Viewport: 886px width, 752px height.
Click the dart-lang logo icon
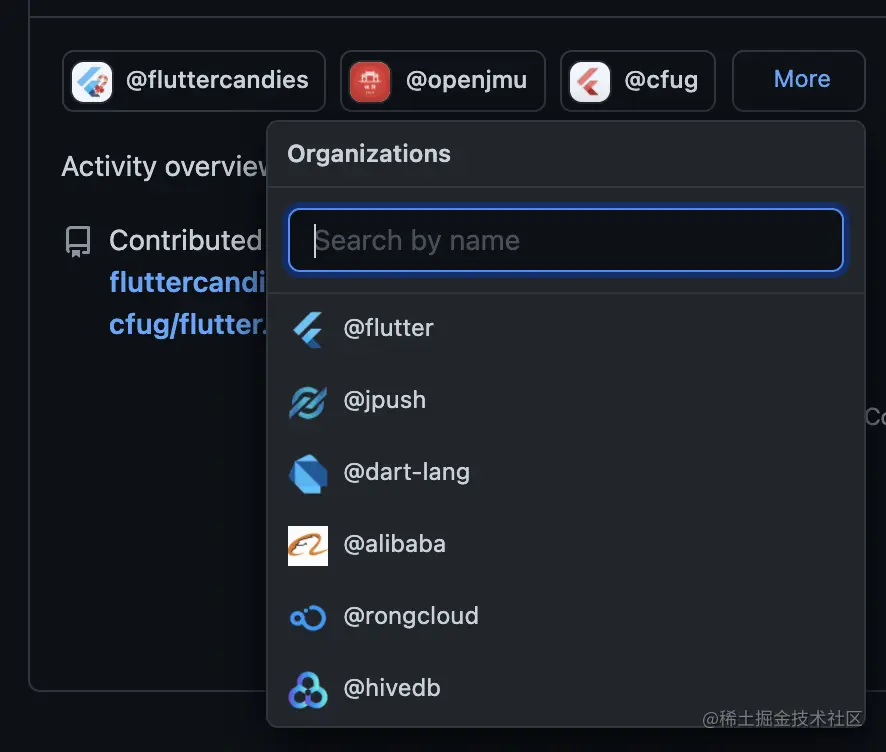point(308,473)
